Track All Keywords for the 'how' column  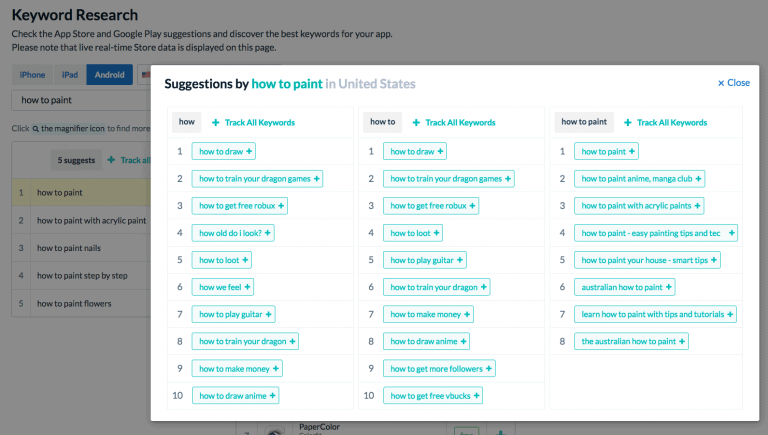coord(253,122)
